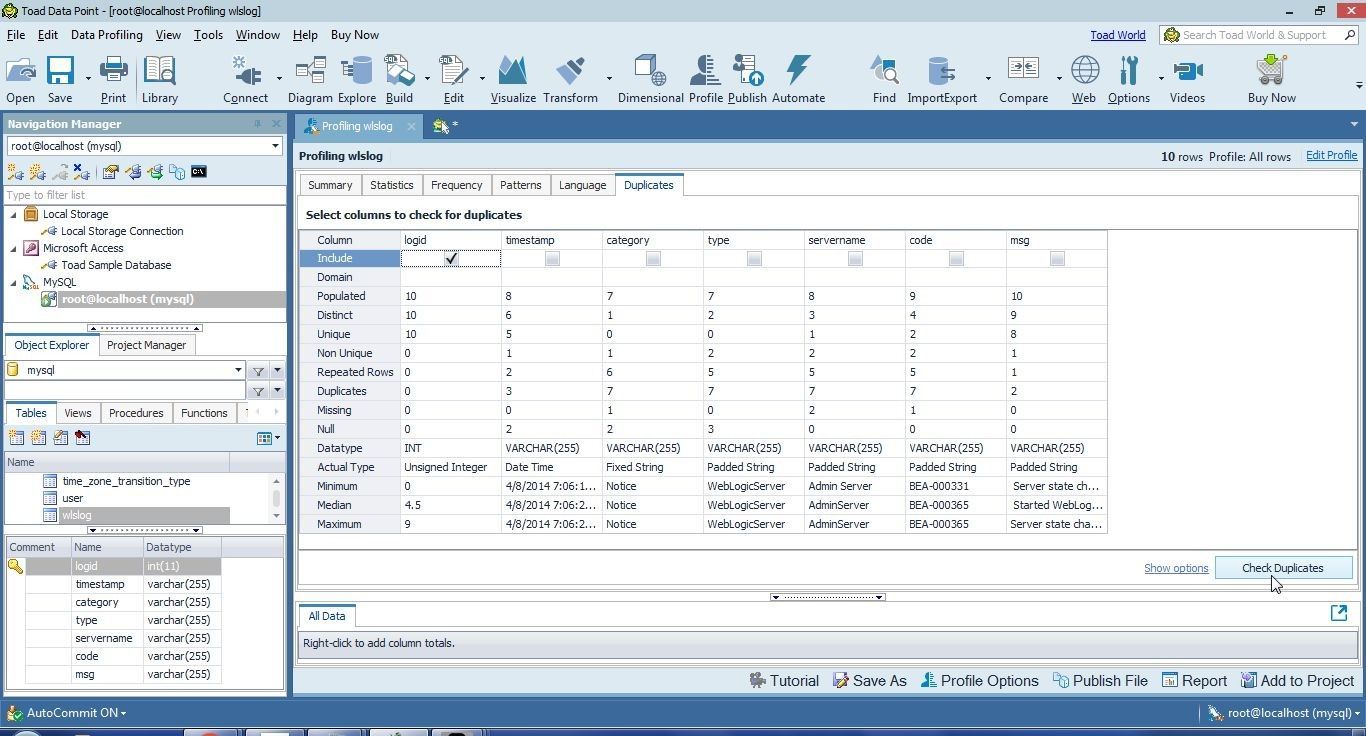Check the servername Include checkbox
This screenshot has height=736, width=1366.
[x=855, y=258]
